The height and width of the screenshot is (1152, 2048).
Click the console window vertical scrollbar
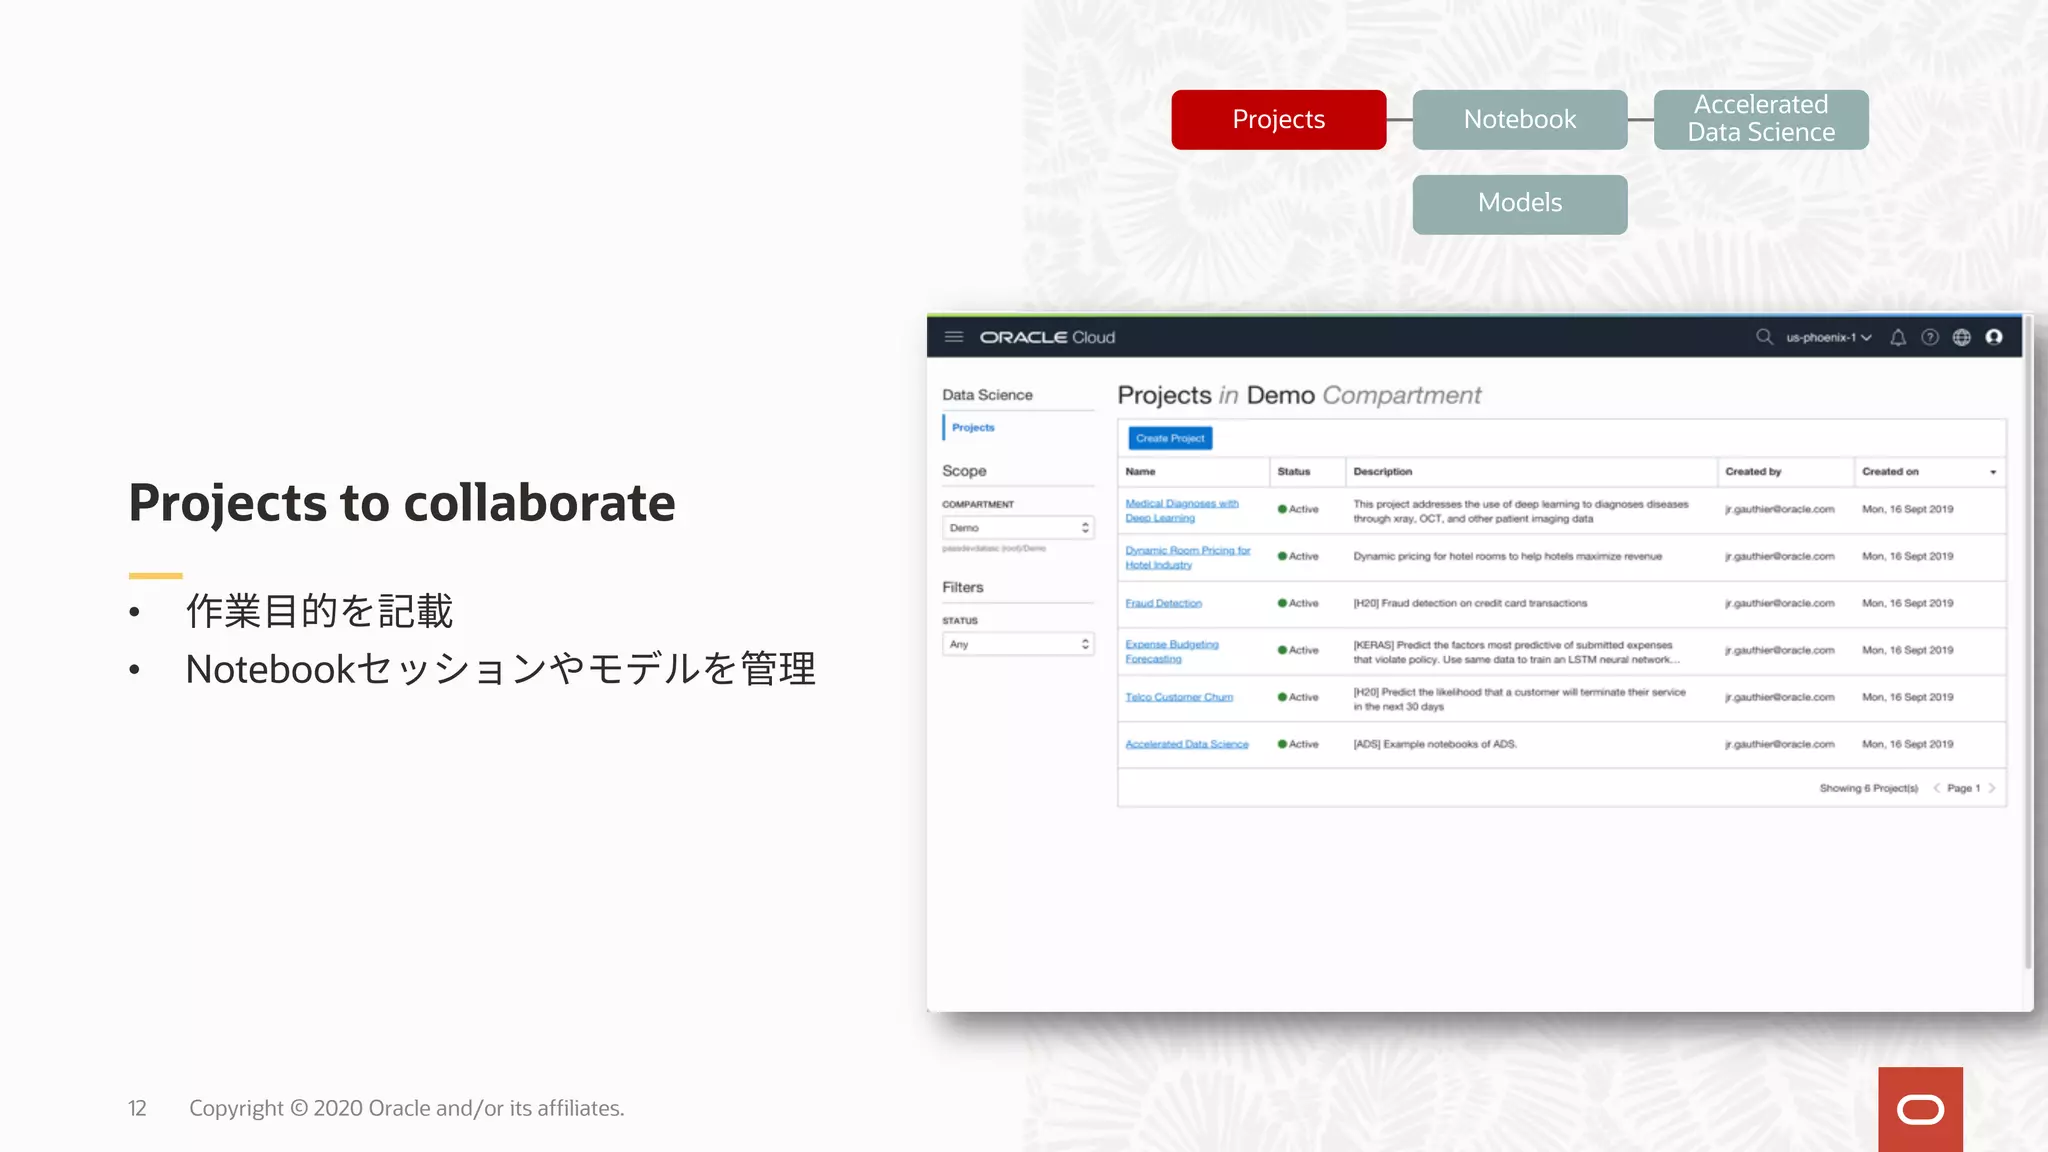[2028, 640]
